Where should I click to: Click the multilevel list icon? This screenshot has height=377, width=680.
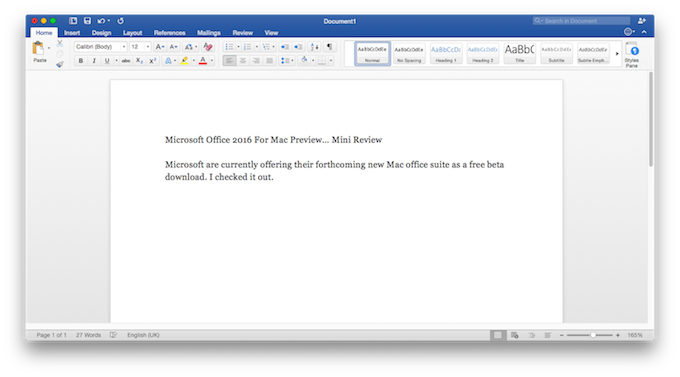click(x=266, y=46)
